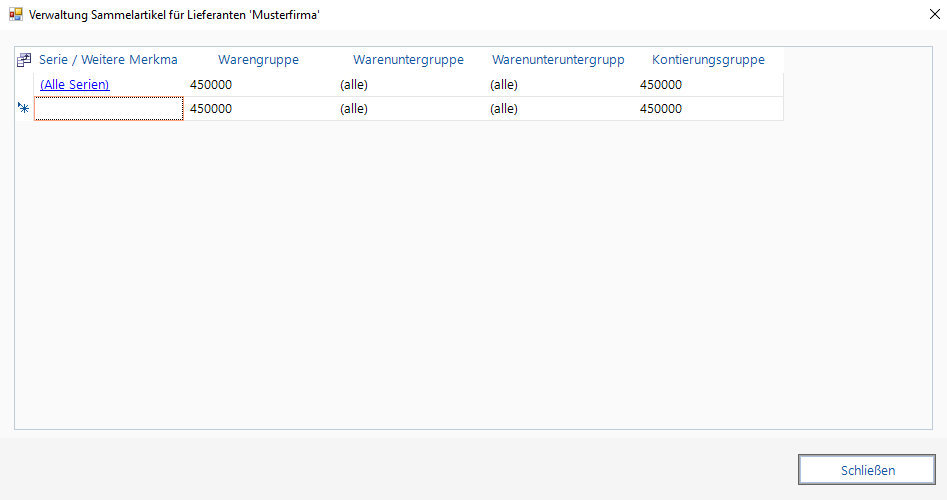Viewport: 947px width, 500px height.
Task: Click the application icon in title bar
Action: pyautogui.click(x=15, y=15)
